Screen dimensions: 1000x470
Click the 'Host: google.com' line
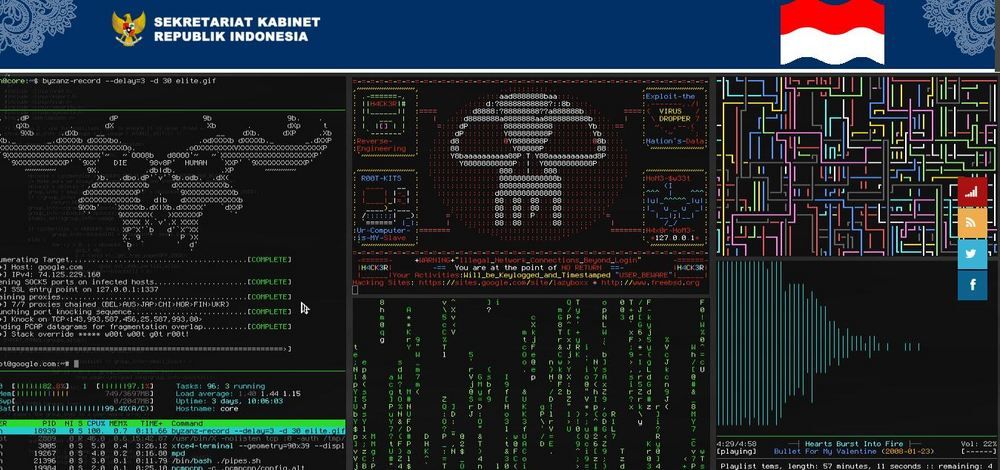coord(42,267)
